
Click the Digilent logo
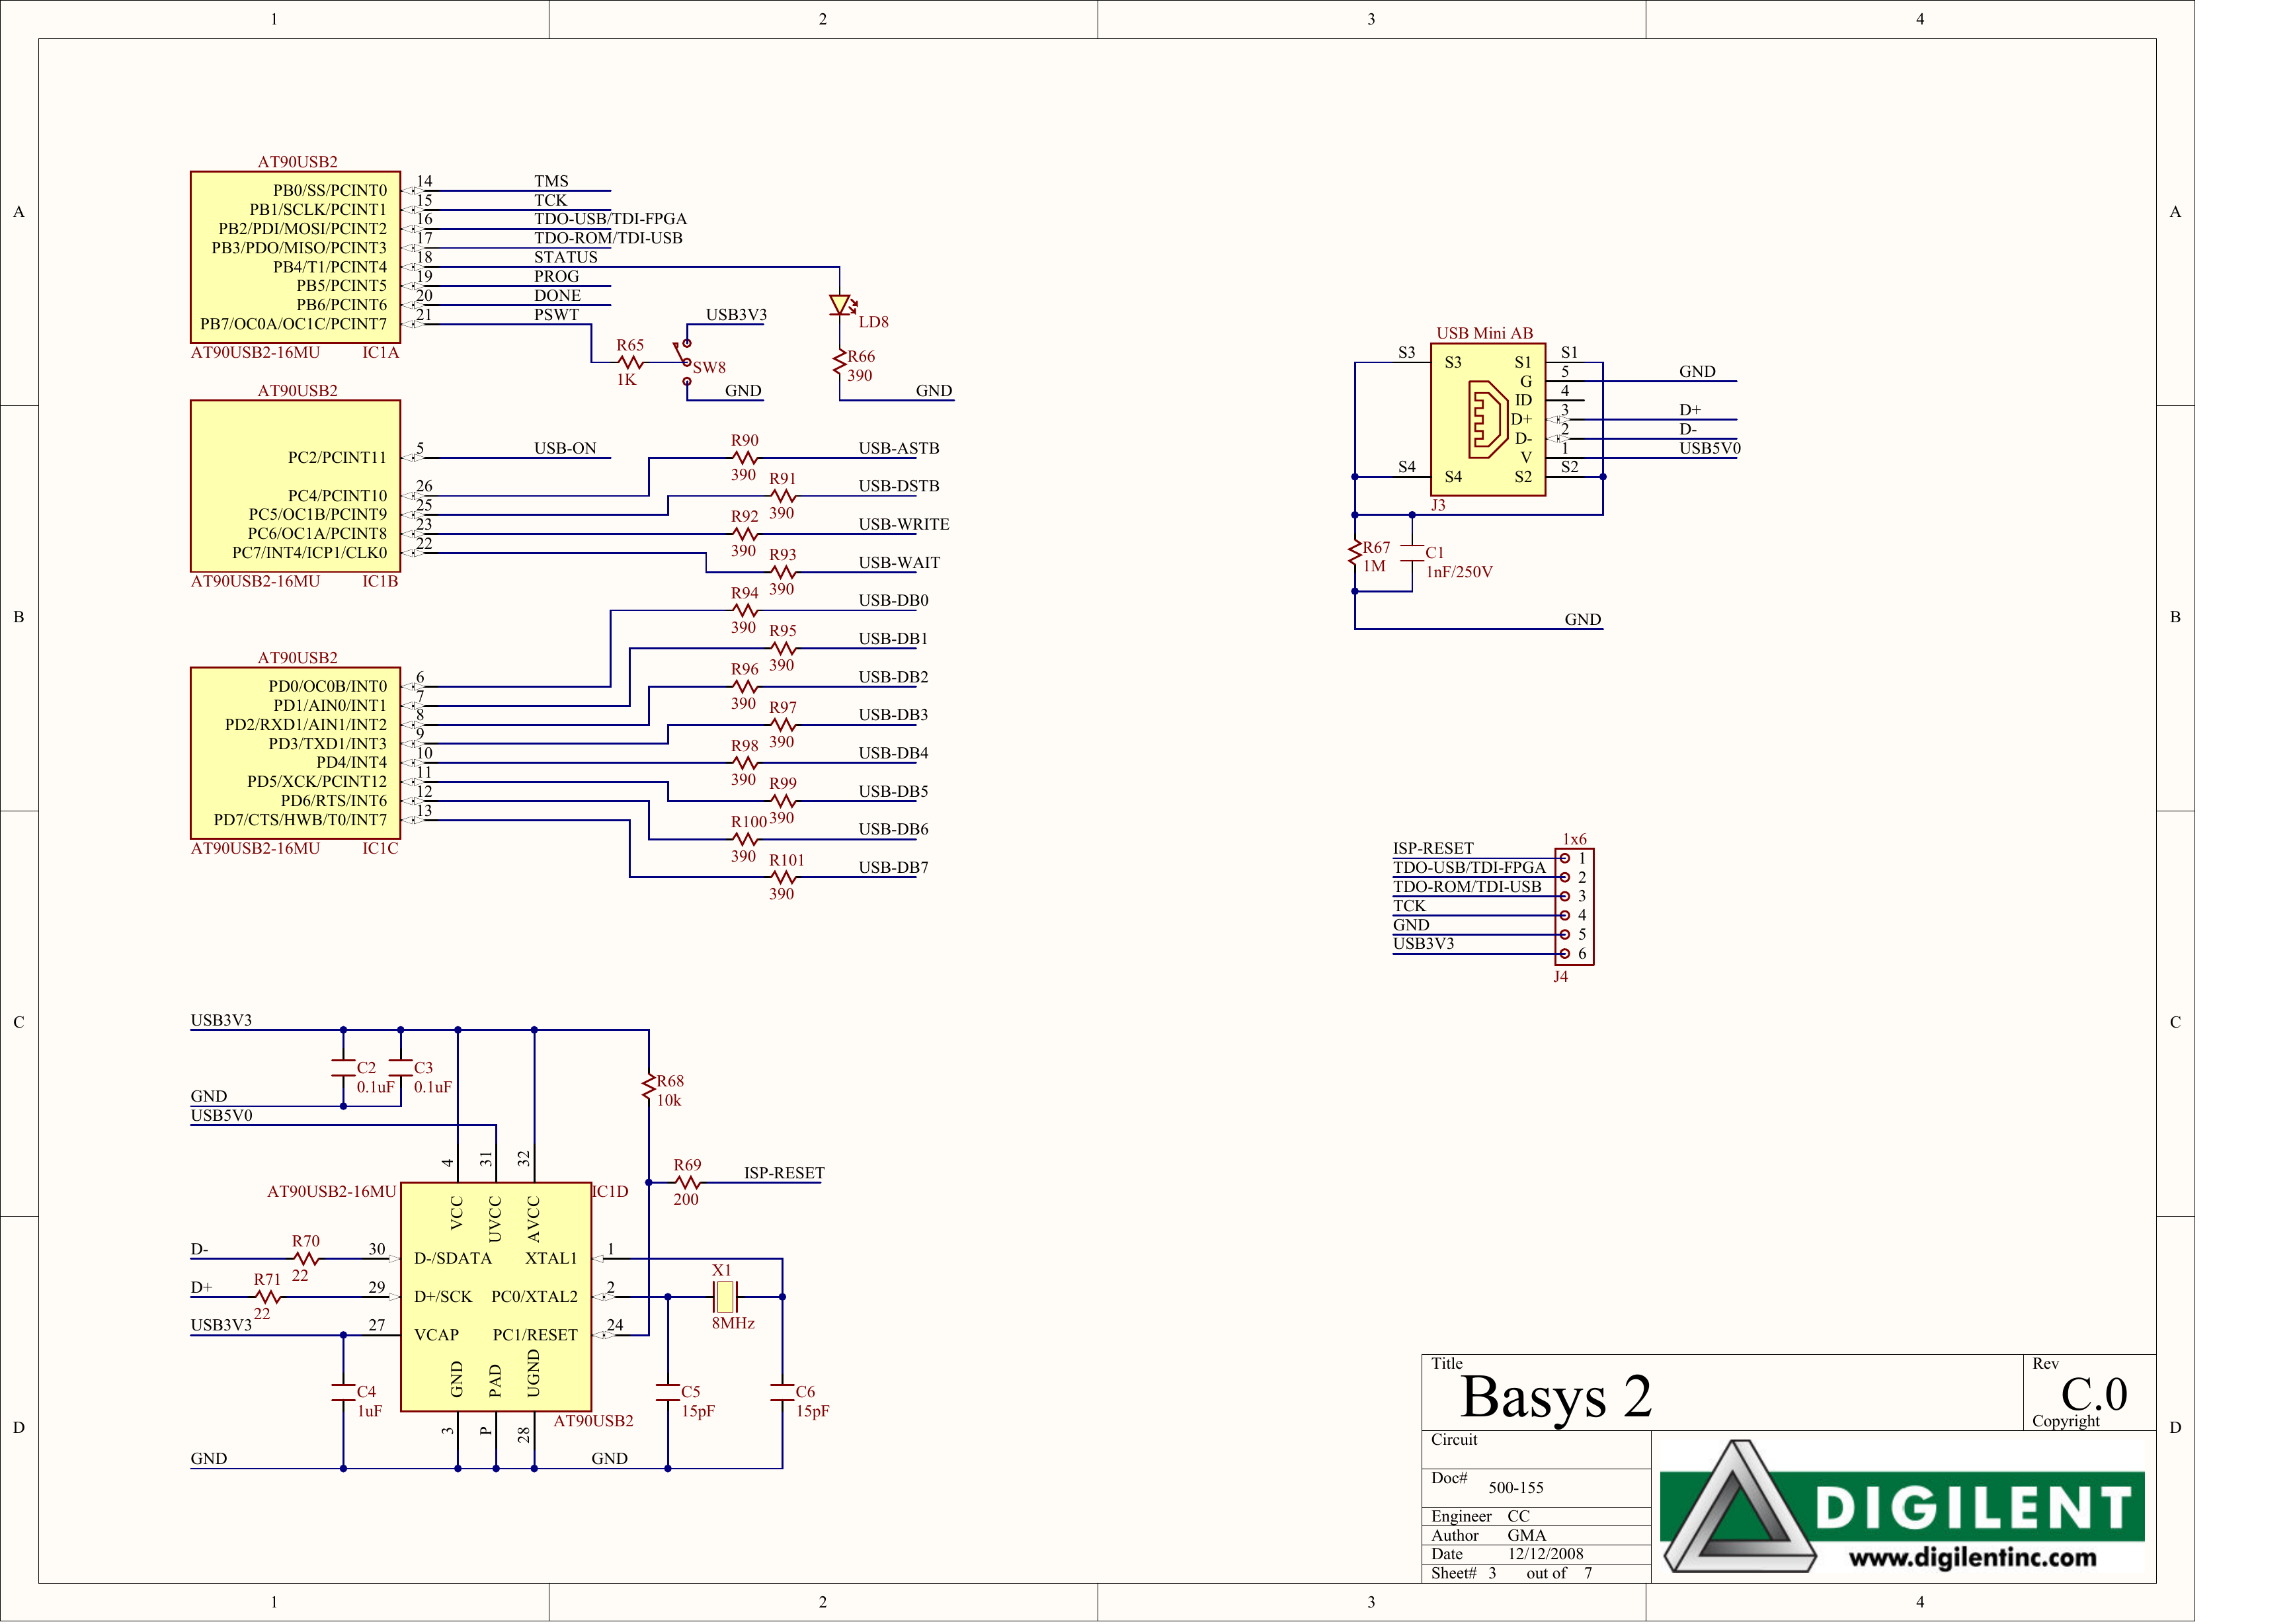[1904, 1507]
